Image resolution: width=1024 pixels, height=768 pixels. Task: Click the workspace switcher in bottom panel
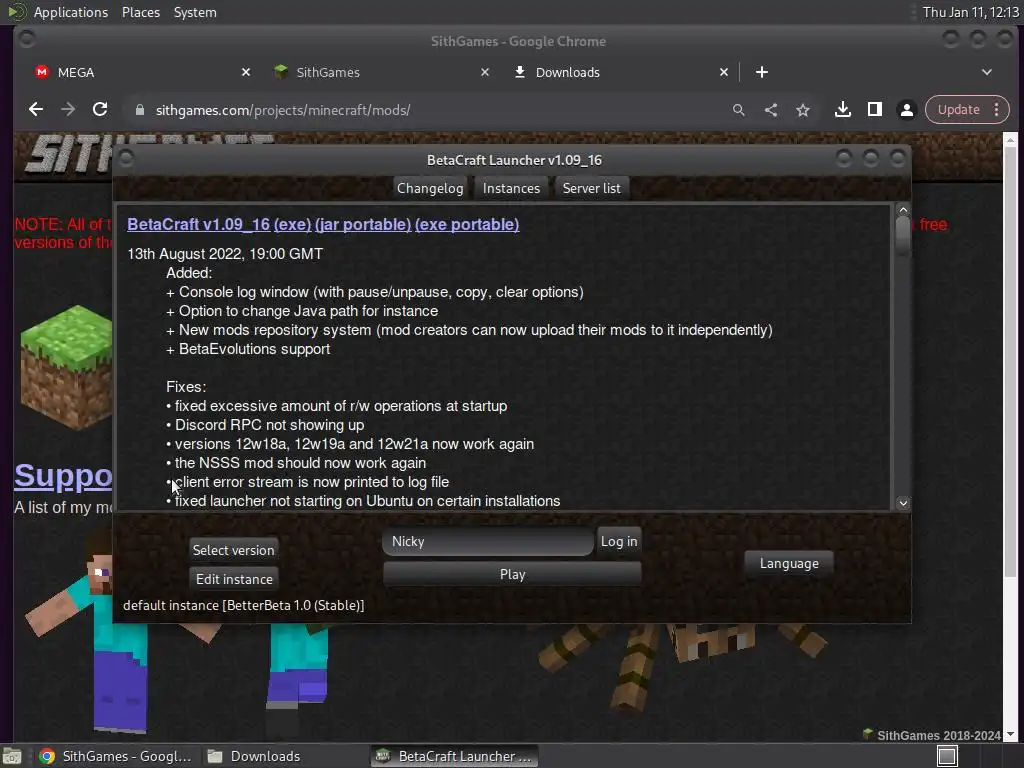tap(947, 756)
